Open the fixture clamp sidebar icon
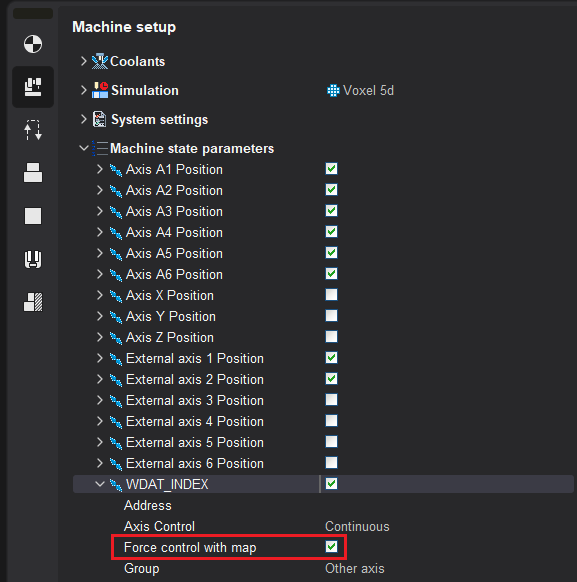The height and width of the screenshot is (582, 577). coord(33,259)
